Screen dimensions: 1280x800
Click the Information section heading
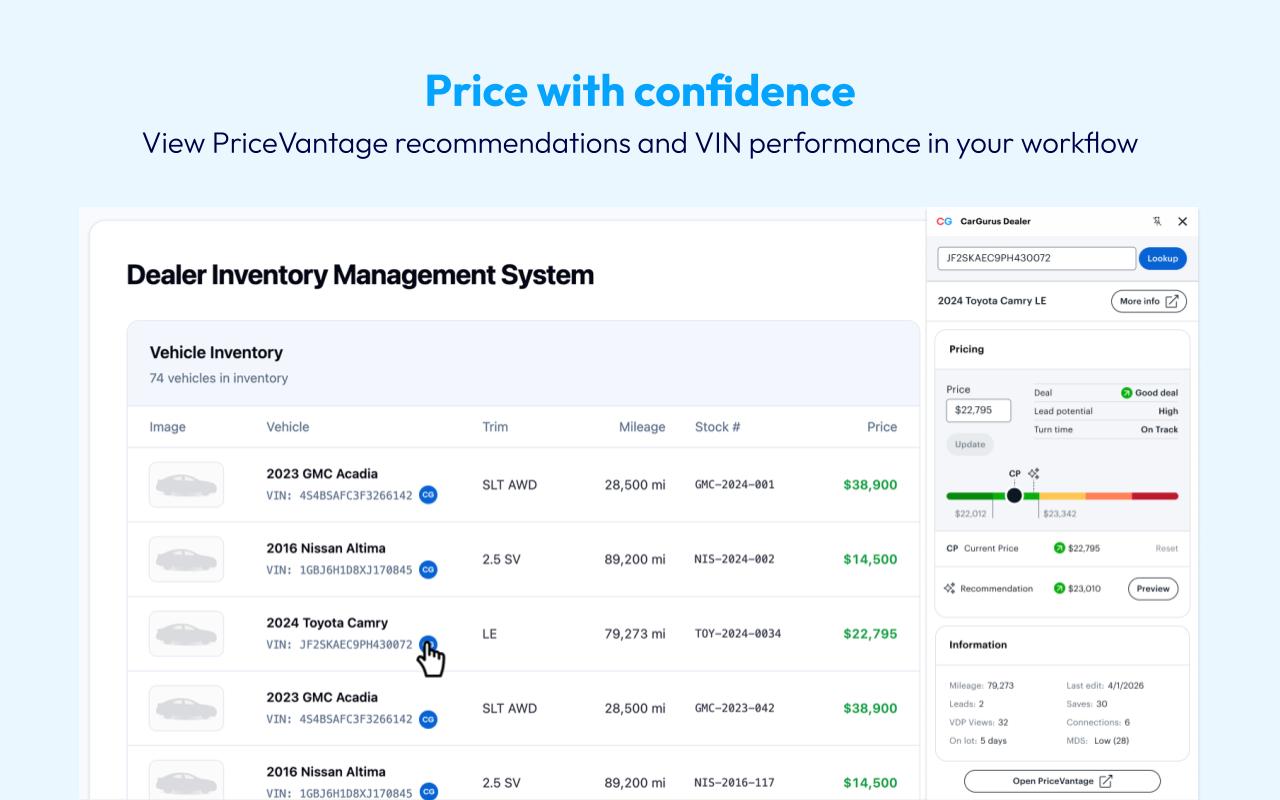click(x=978, y=645)
